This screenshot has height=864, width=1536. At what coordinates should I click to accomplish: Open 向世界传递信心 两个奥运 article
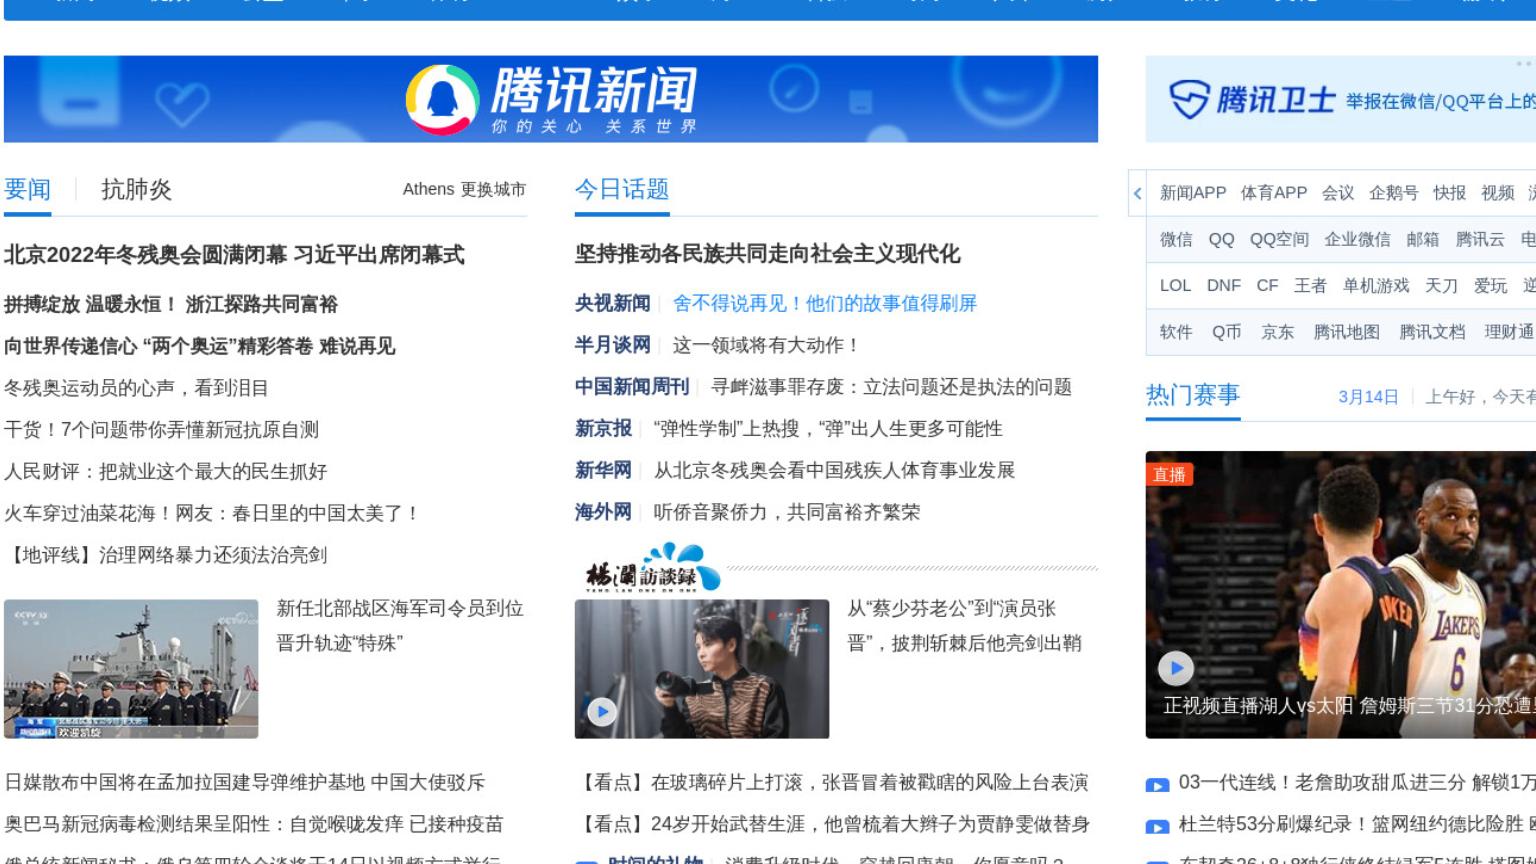click(x=199, y=346)
